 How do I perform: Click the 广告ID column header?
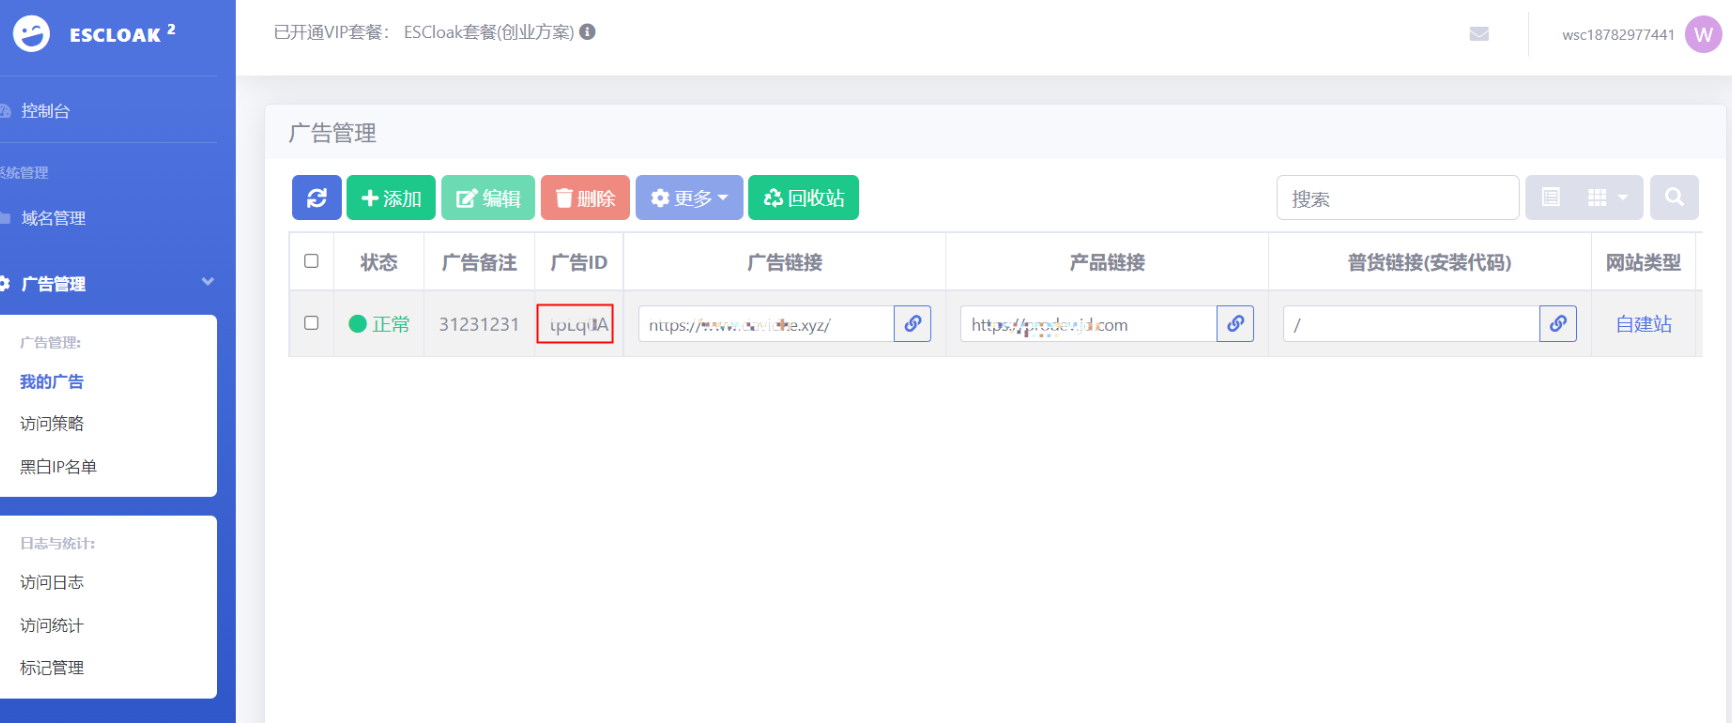[x=579, y=262]
